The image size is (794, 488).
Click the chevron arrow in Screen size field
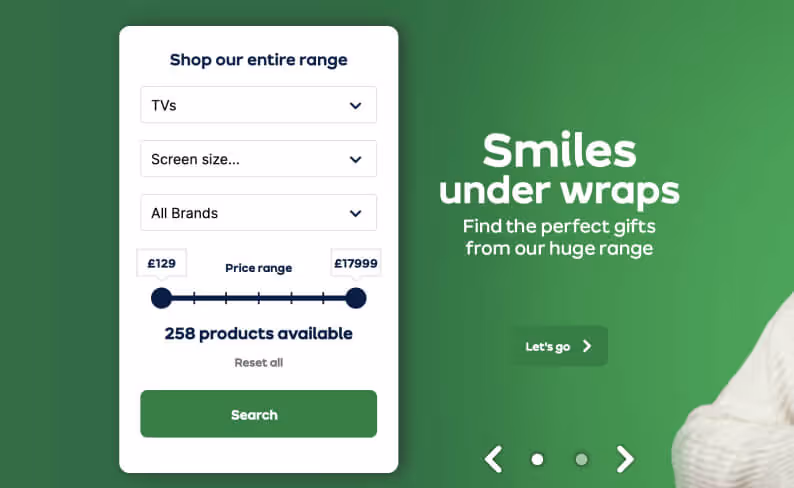point(355,159)
